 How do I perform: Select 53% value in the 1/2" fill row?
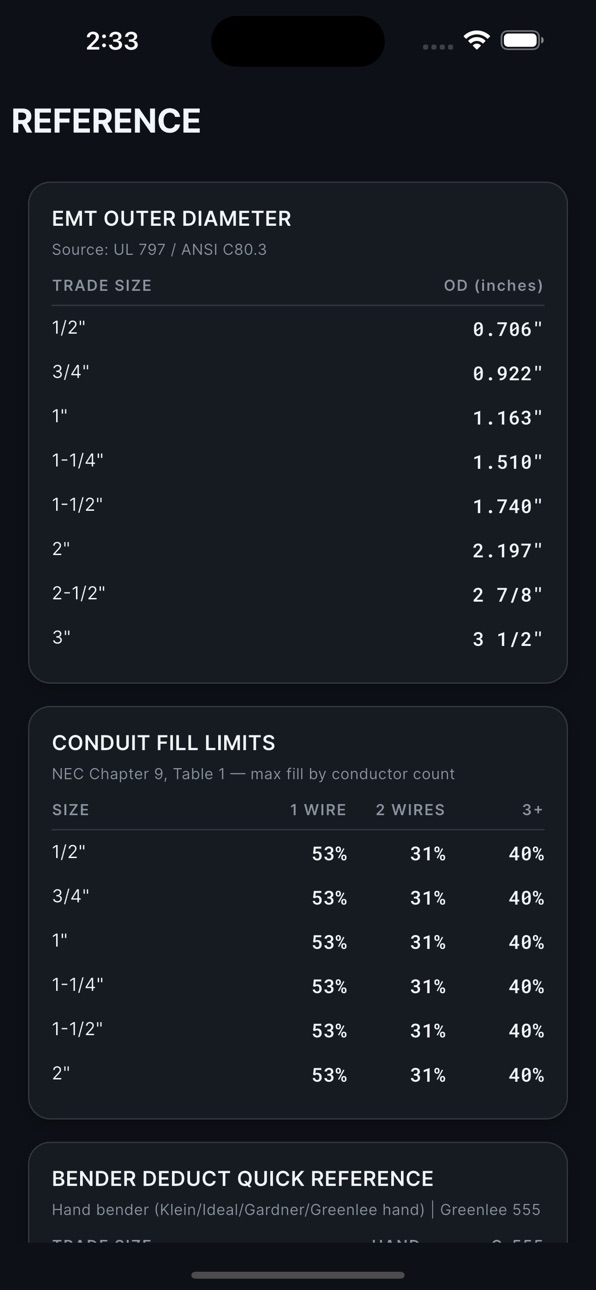pos(329,854)
